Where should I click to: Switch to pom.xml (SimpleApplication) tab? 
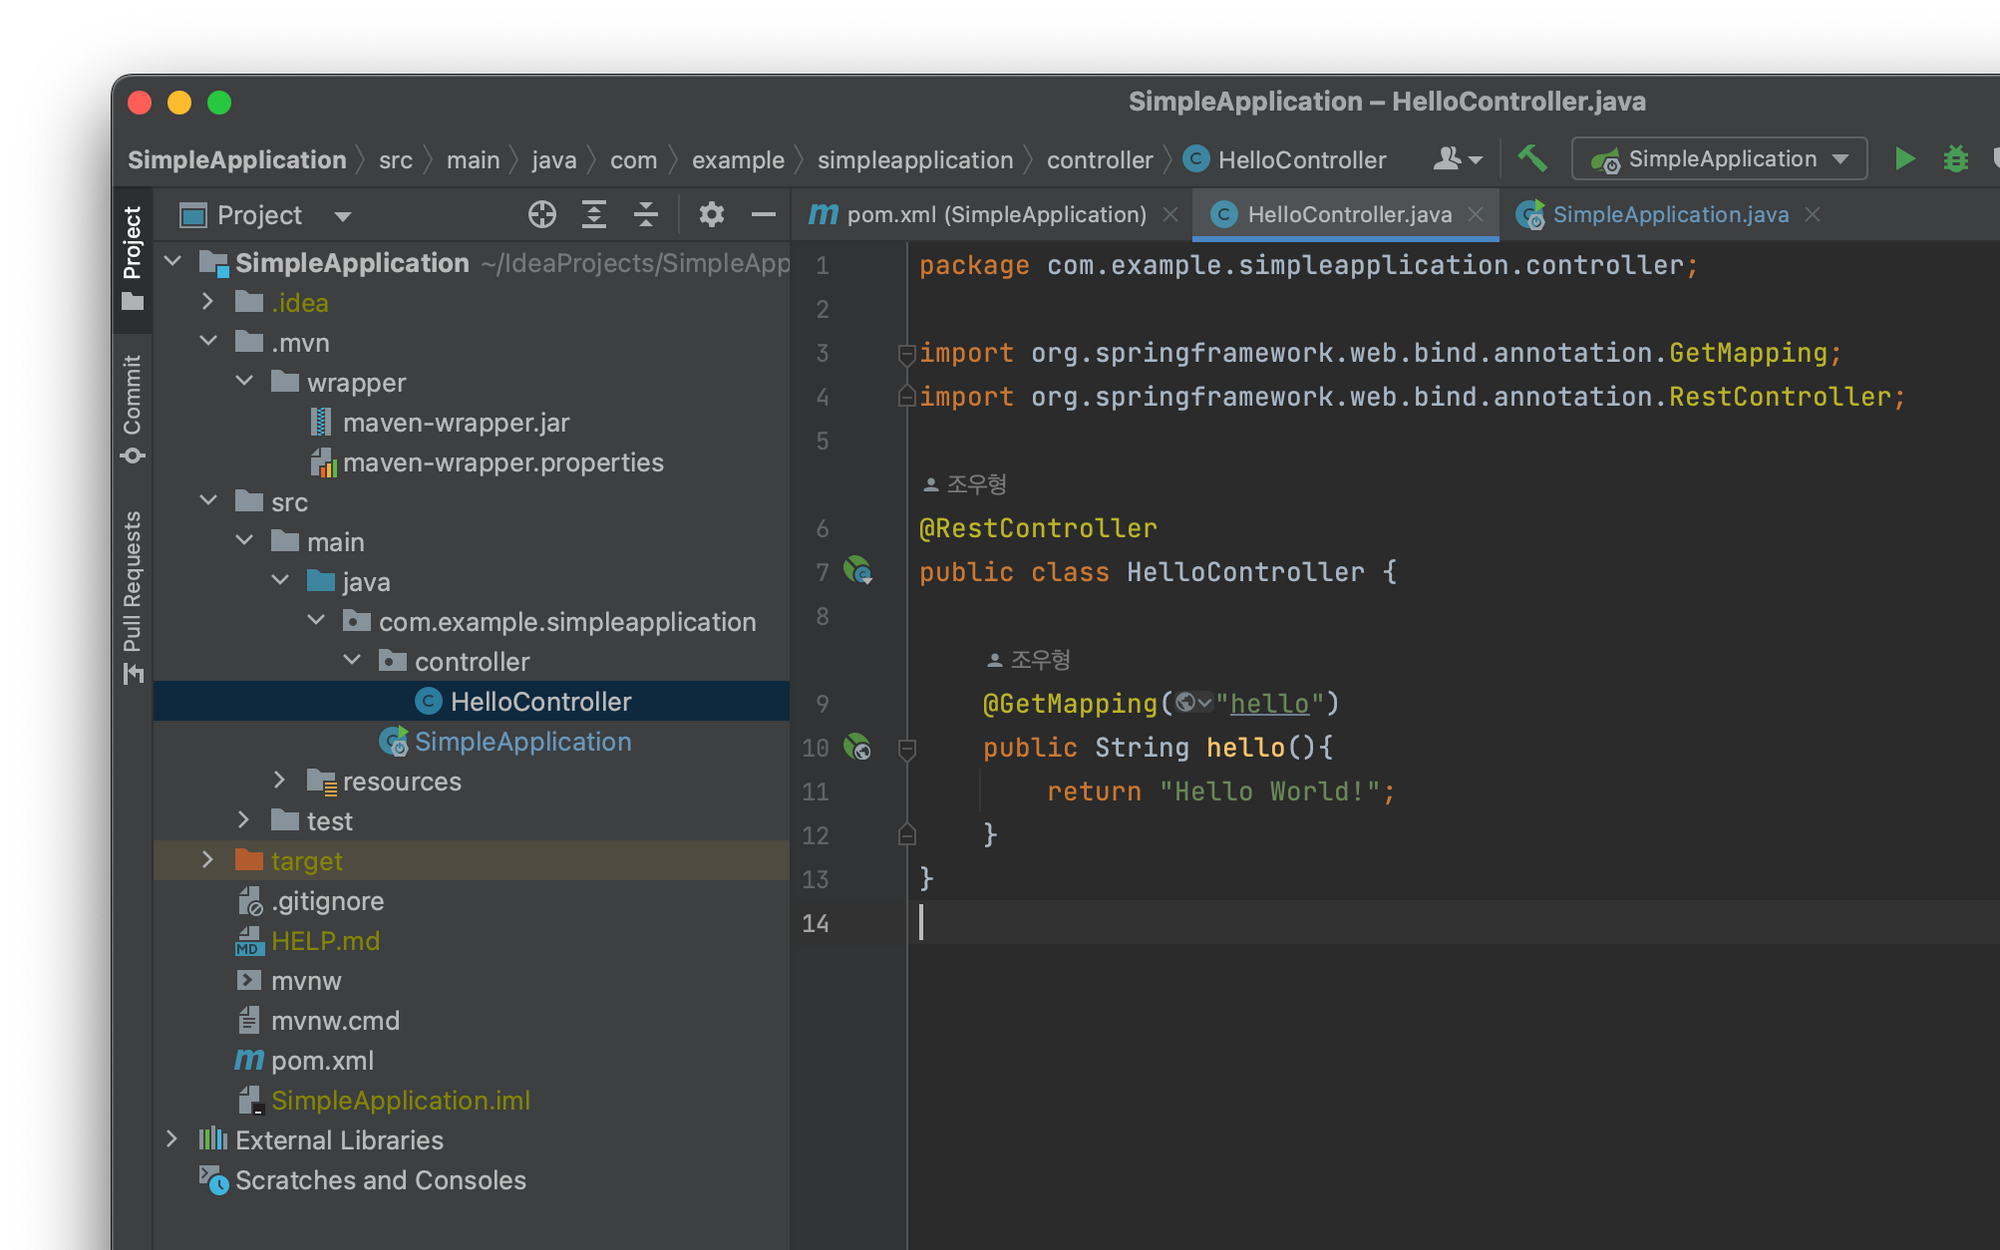pyautogui.click(x=995, y=214)
